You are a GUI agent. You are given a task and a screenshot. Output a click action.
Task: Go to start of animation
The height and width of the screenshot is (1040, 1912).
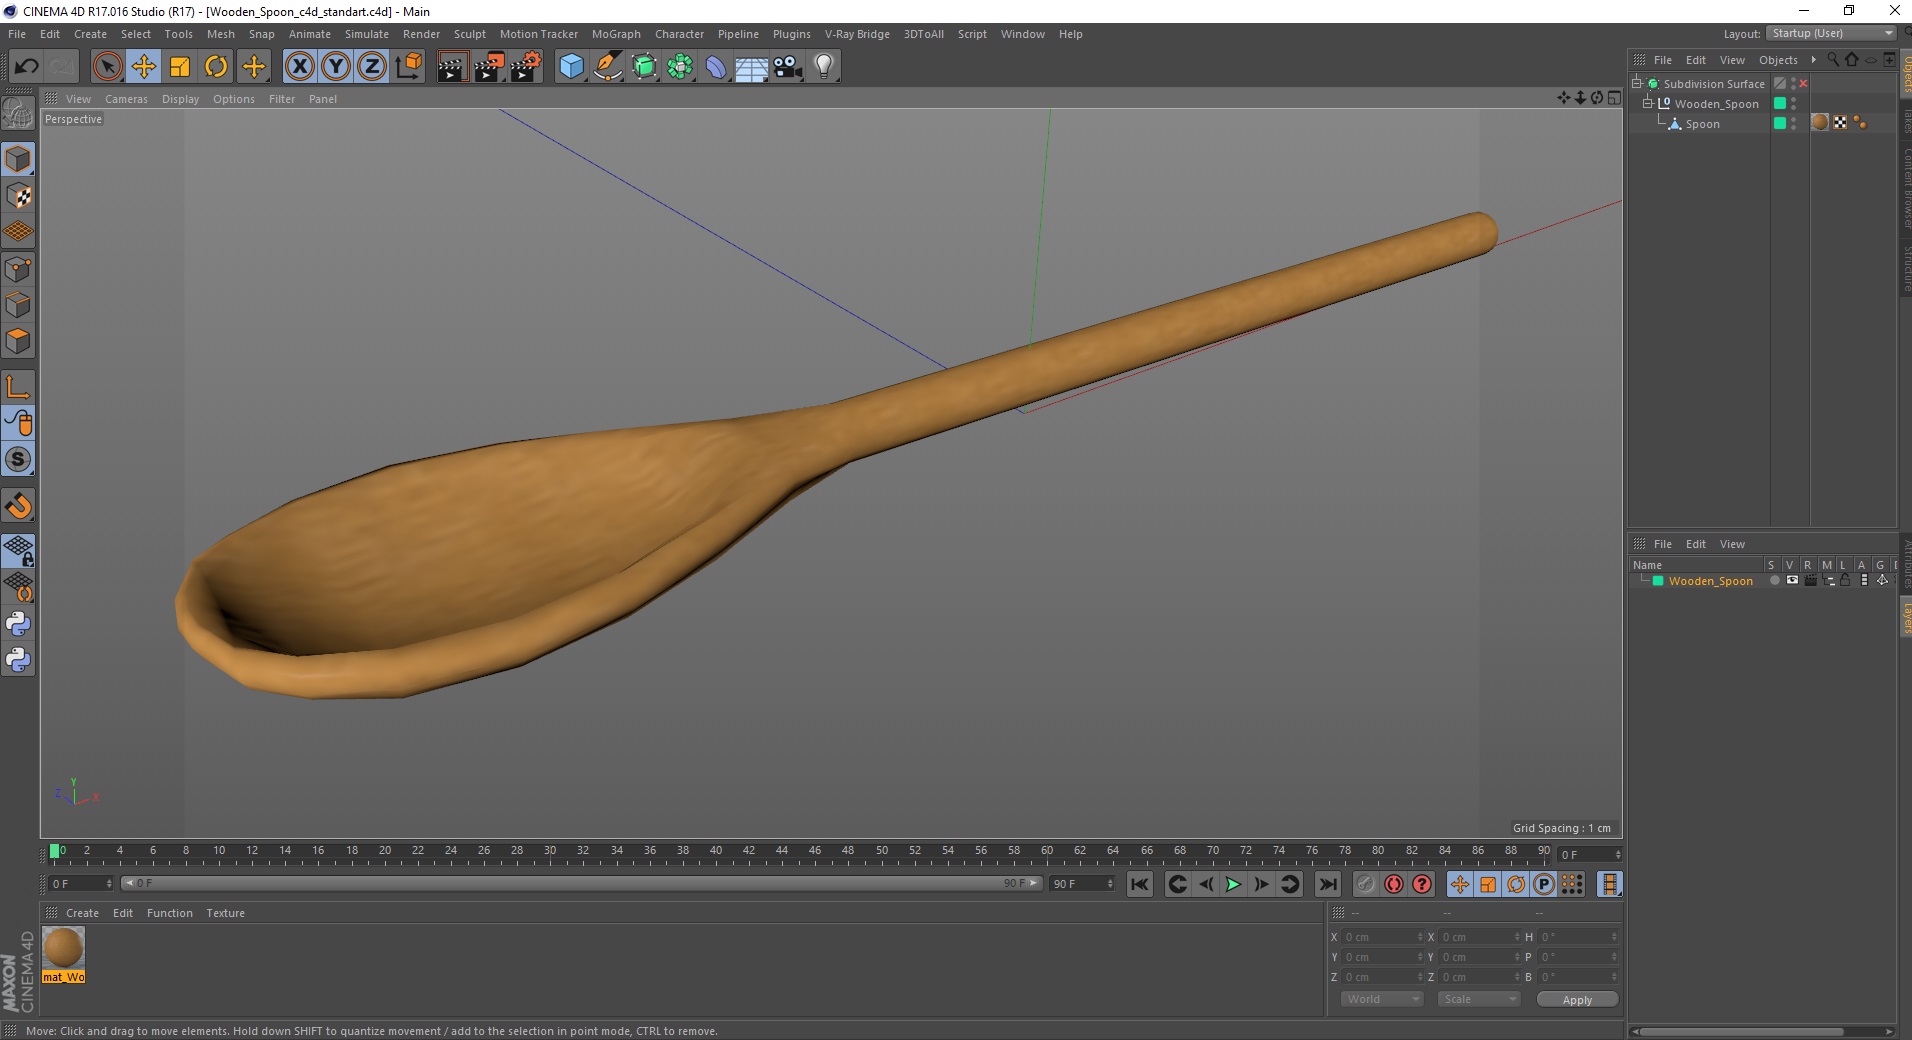pyautogui.click(x=1140, y=884)
